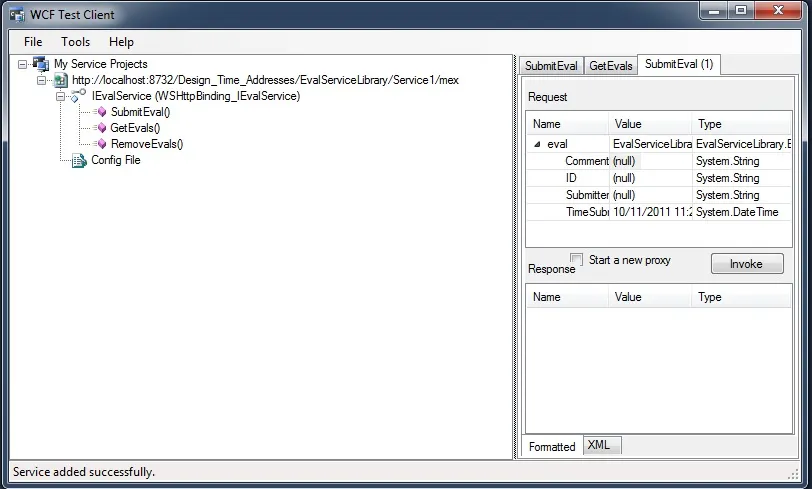Select the My Service Projects root label
The width and height of the screenshot is (812, 489).
click(101, 64)
